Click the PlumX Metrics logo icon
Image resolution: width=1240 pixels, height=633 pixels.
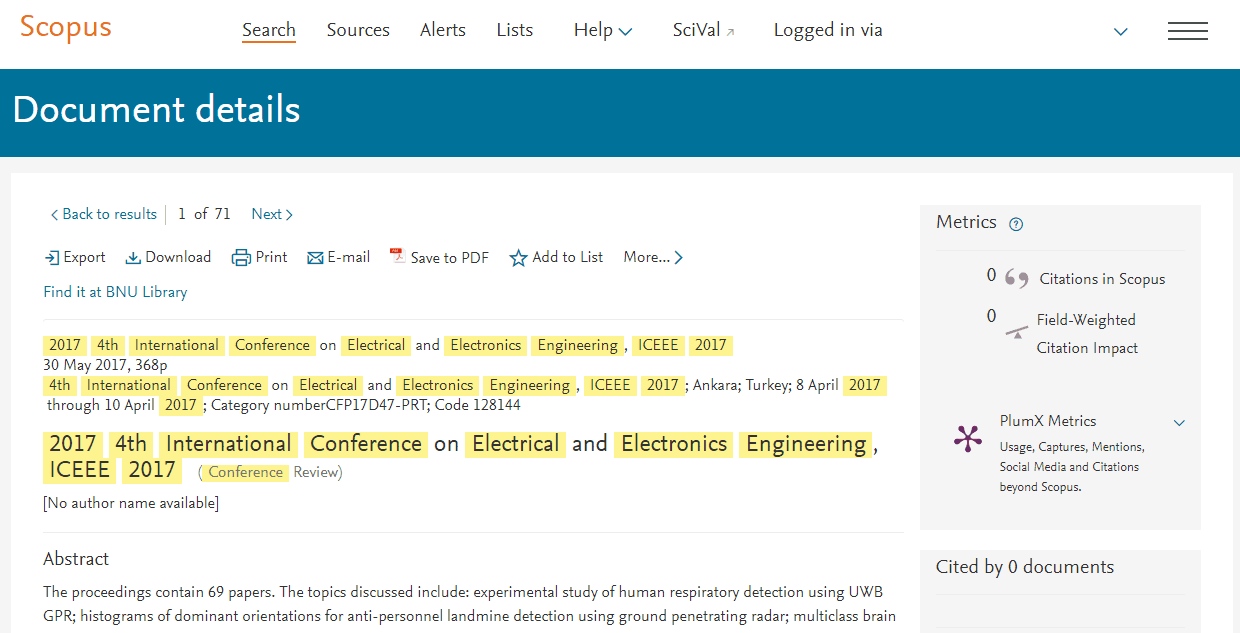coord(968,439)
